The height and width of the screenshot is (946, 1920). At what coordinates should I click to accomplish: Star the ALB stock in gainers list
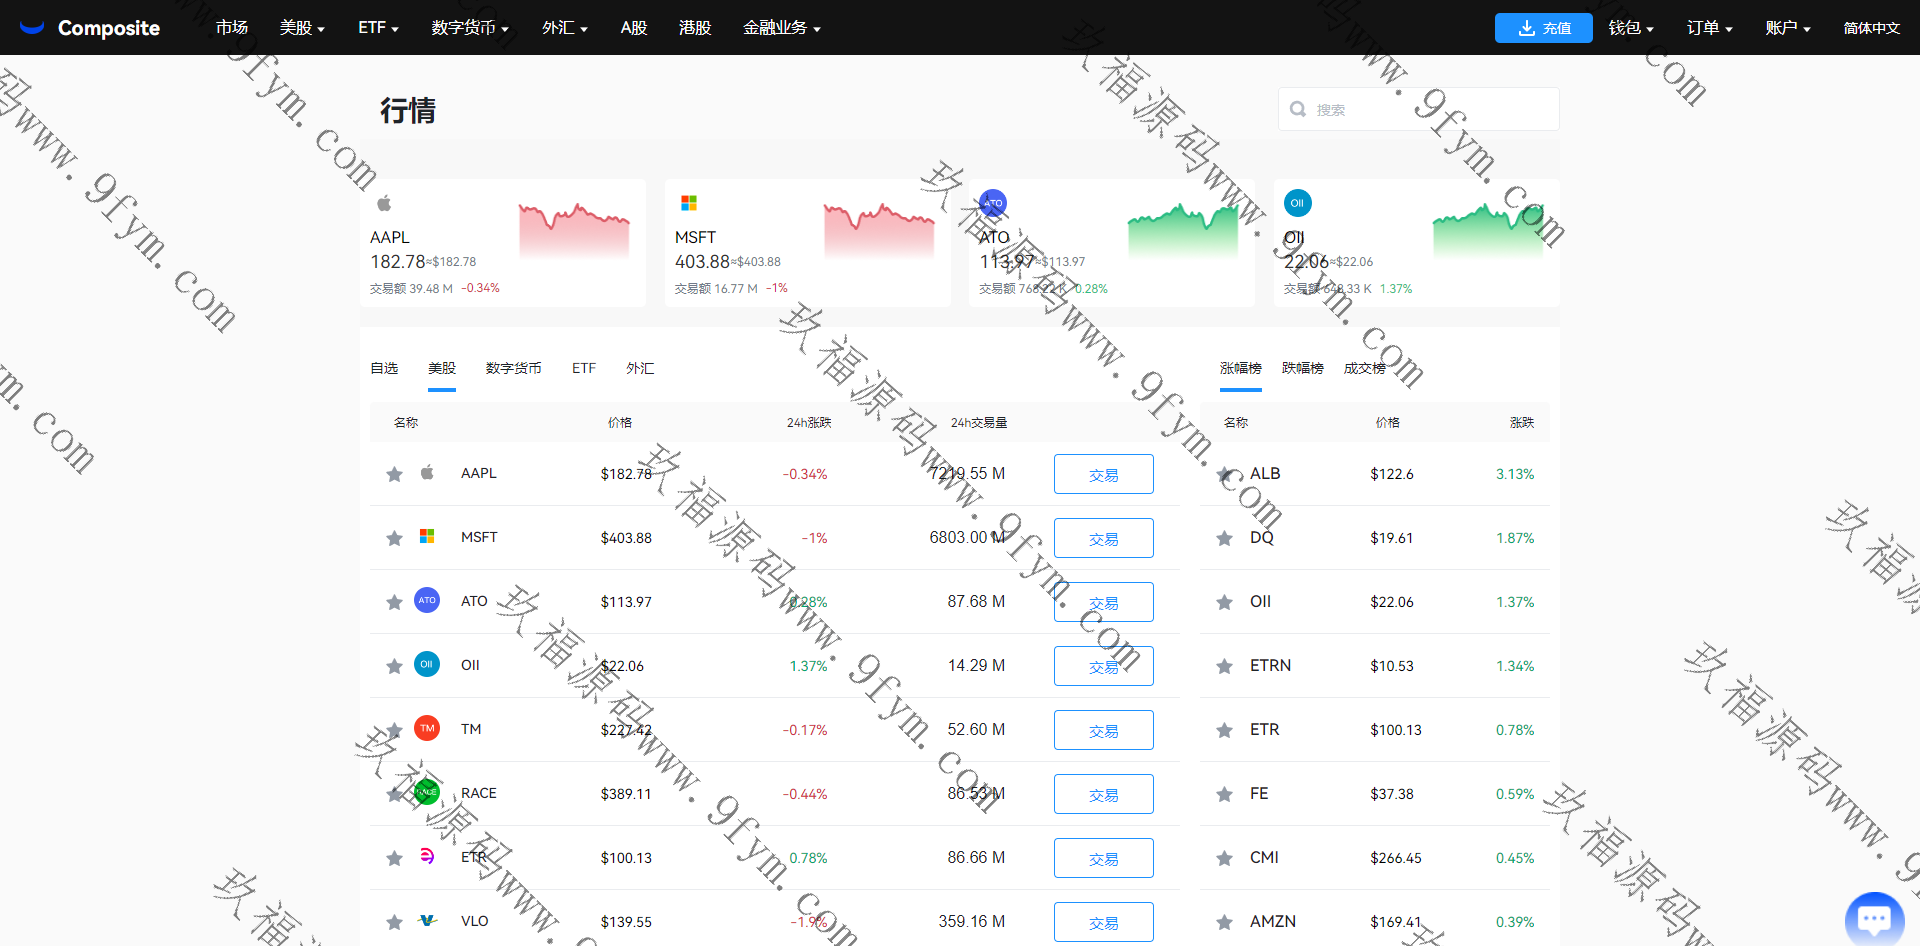[1224, 474]
